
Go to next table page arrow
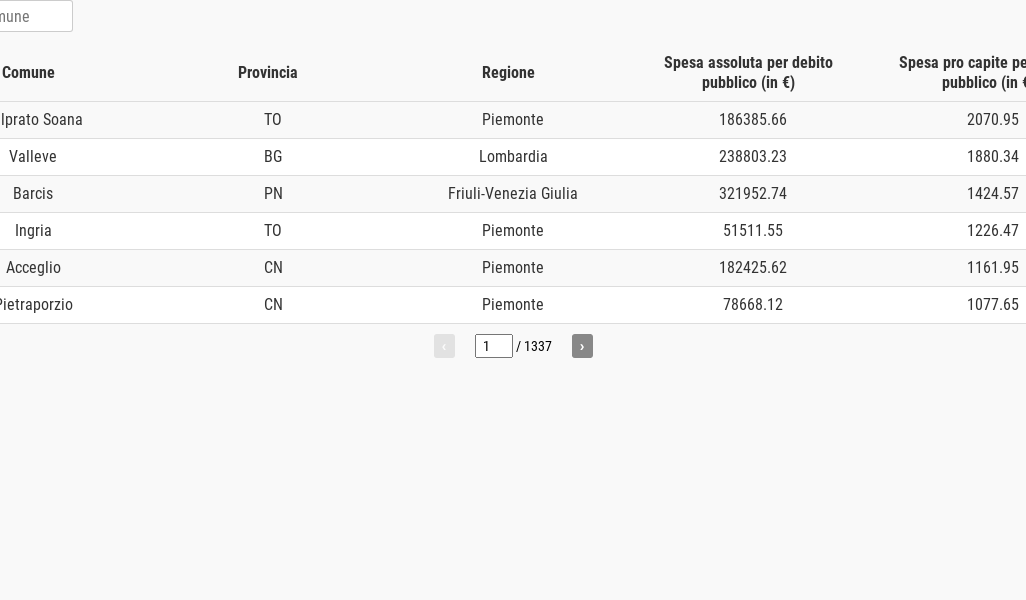coord(582,346)
